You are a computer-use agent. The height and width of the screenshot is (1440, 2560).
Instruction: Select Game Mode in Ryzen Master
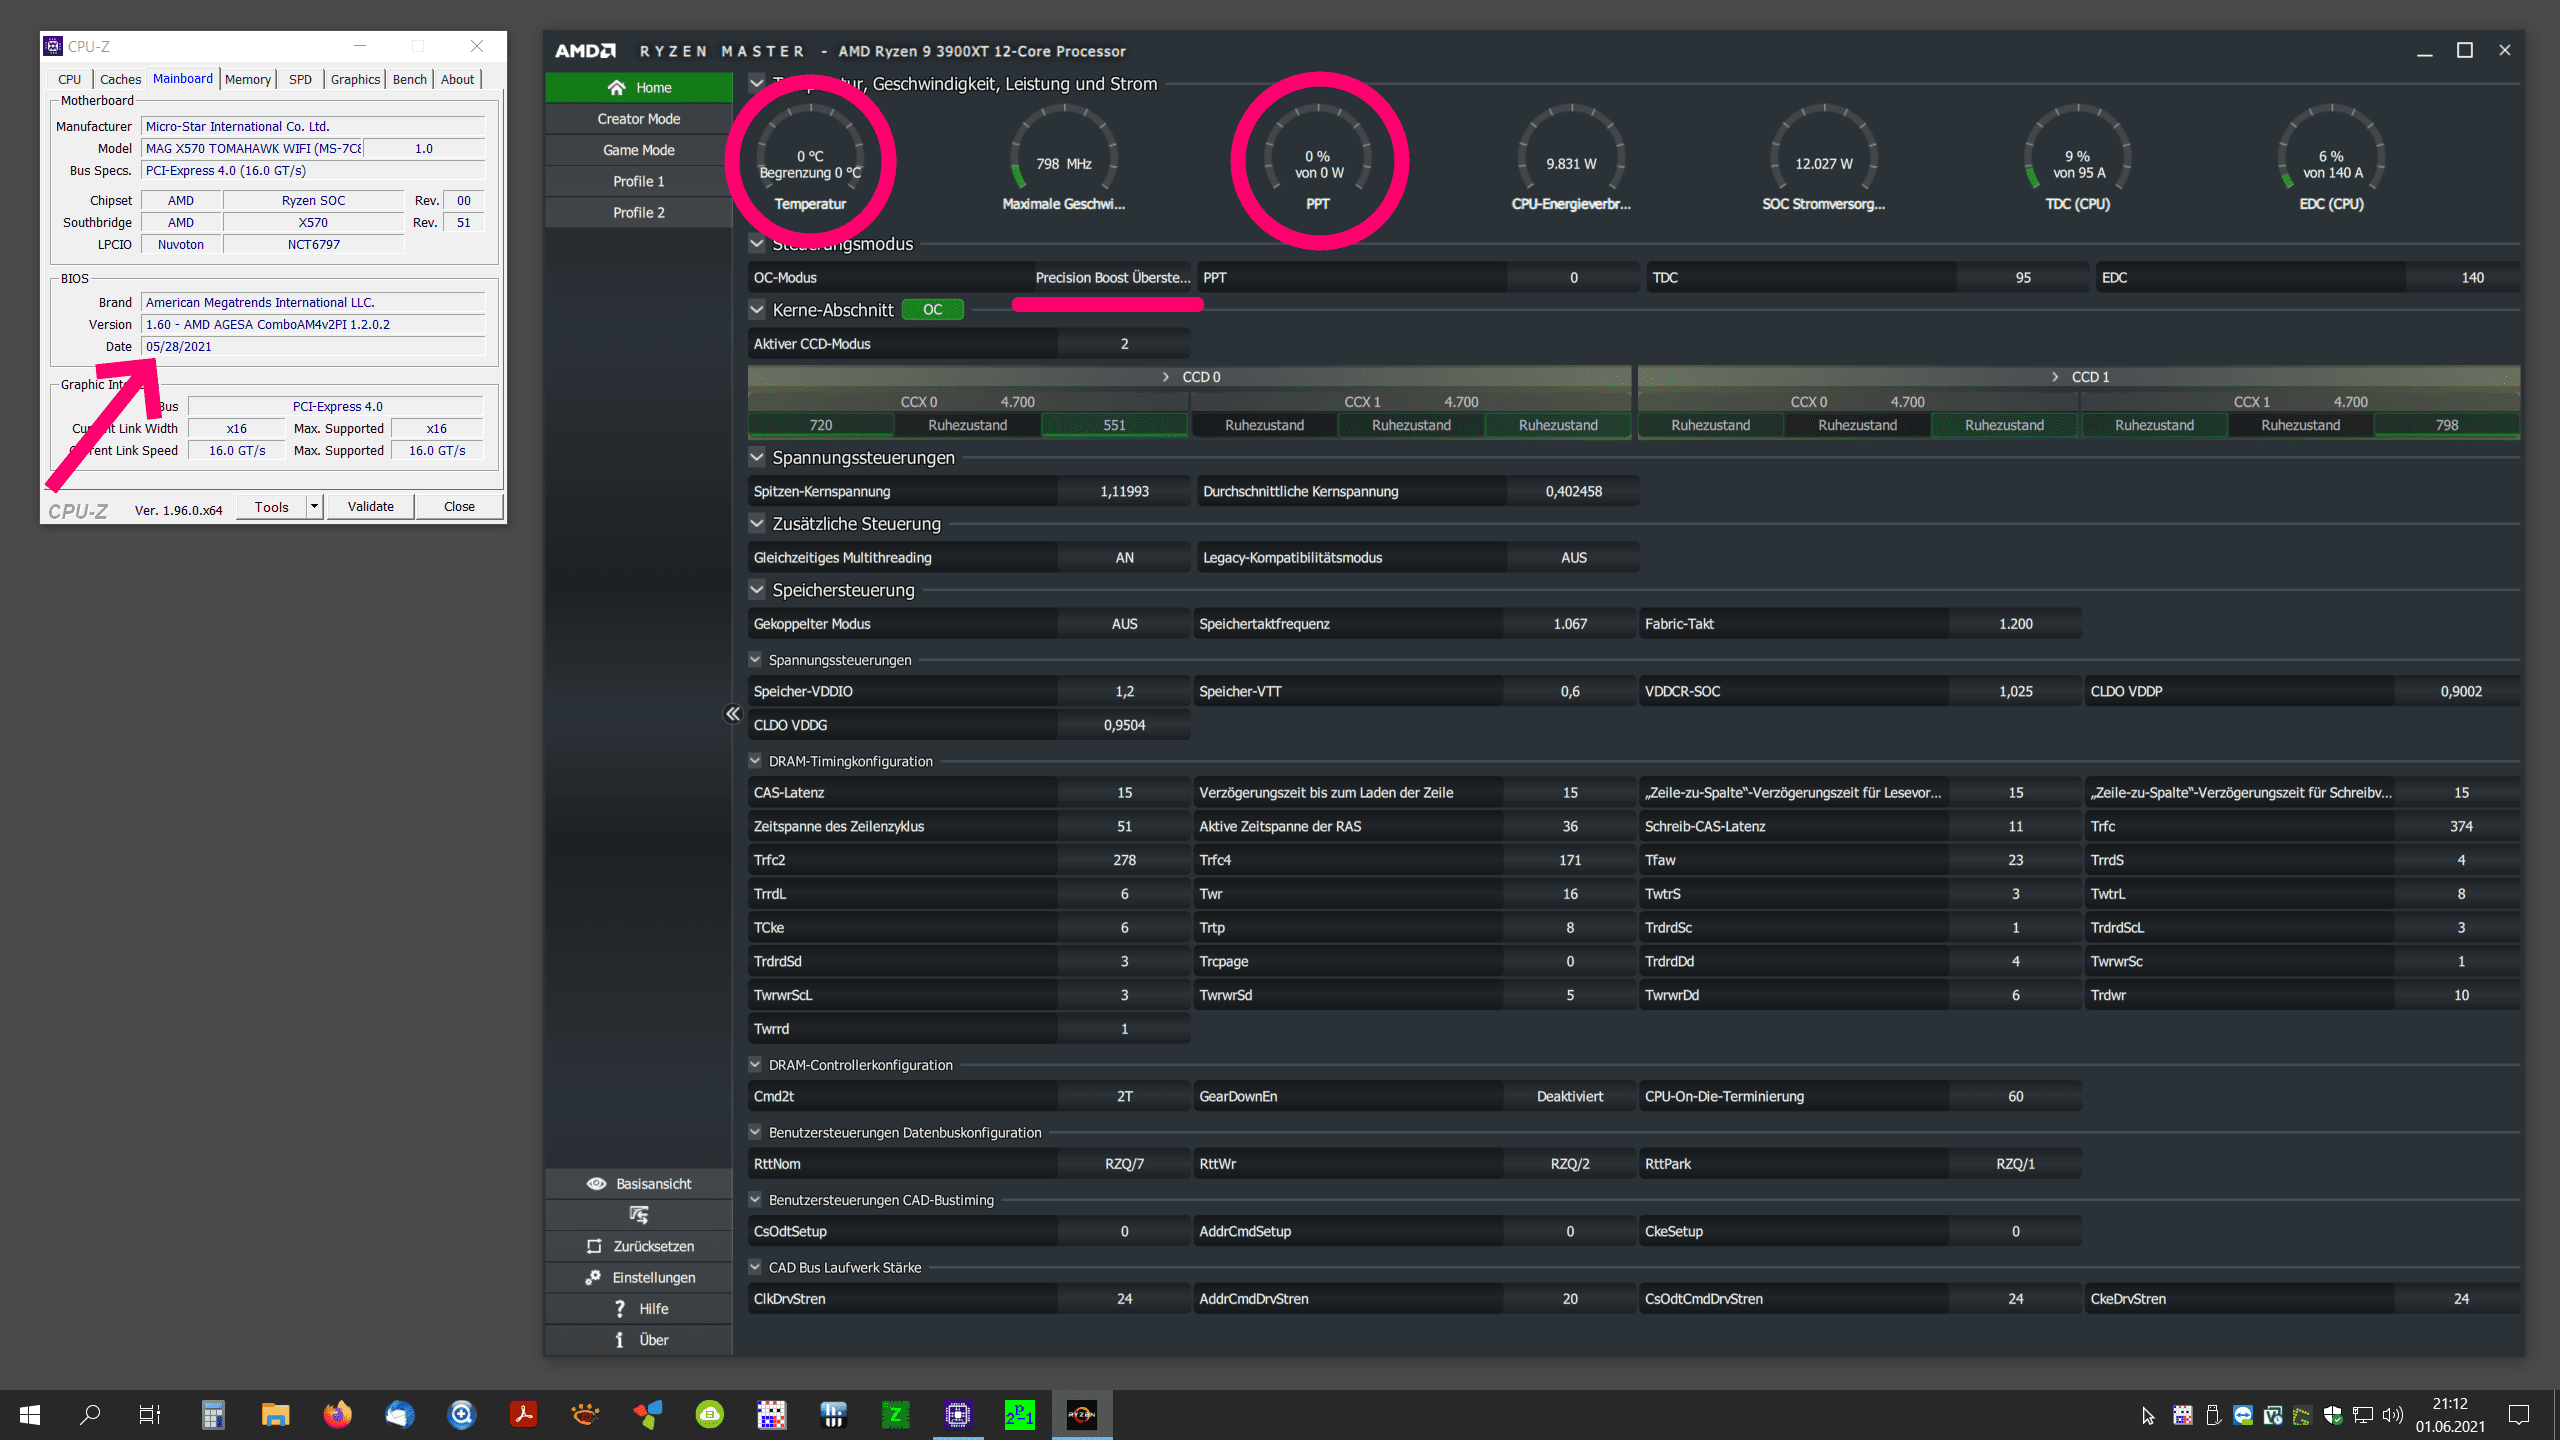click(639, 150)
